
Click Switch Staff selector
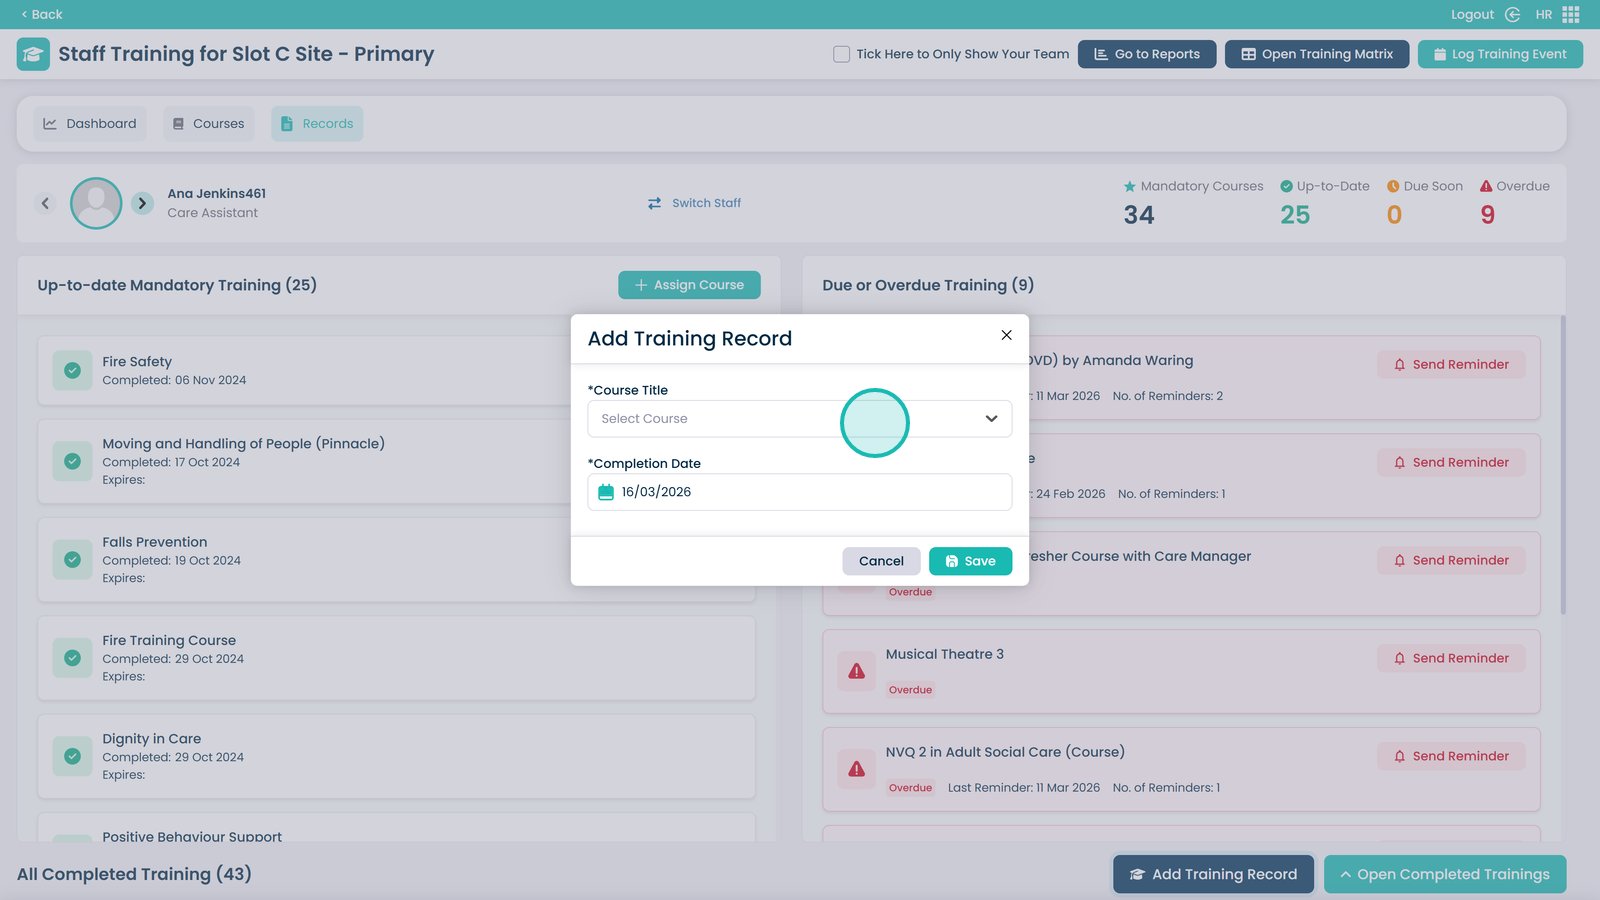pos(695,203)
